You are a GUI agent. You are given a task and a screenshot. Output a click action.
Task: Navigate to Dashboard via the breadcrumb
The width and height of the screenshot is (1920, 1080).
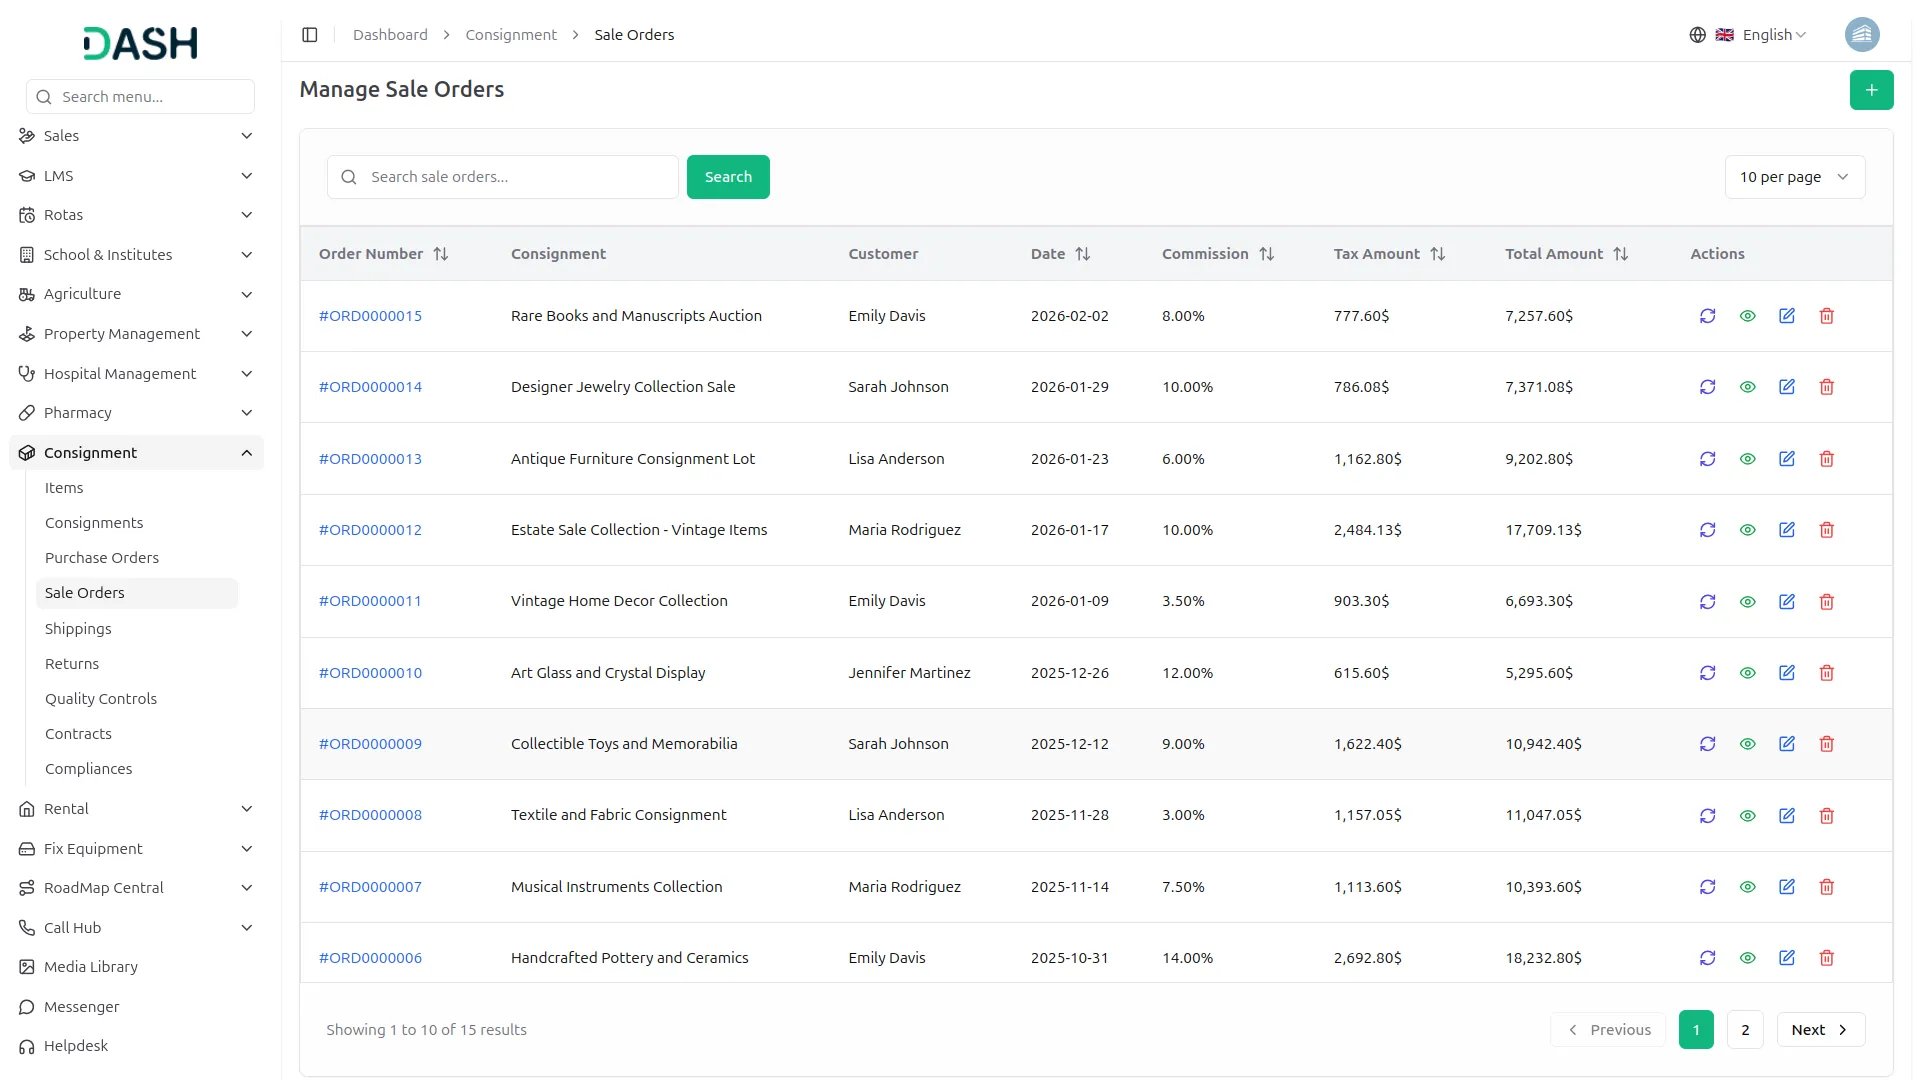(x=389, y=34)
